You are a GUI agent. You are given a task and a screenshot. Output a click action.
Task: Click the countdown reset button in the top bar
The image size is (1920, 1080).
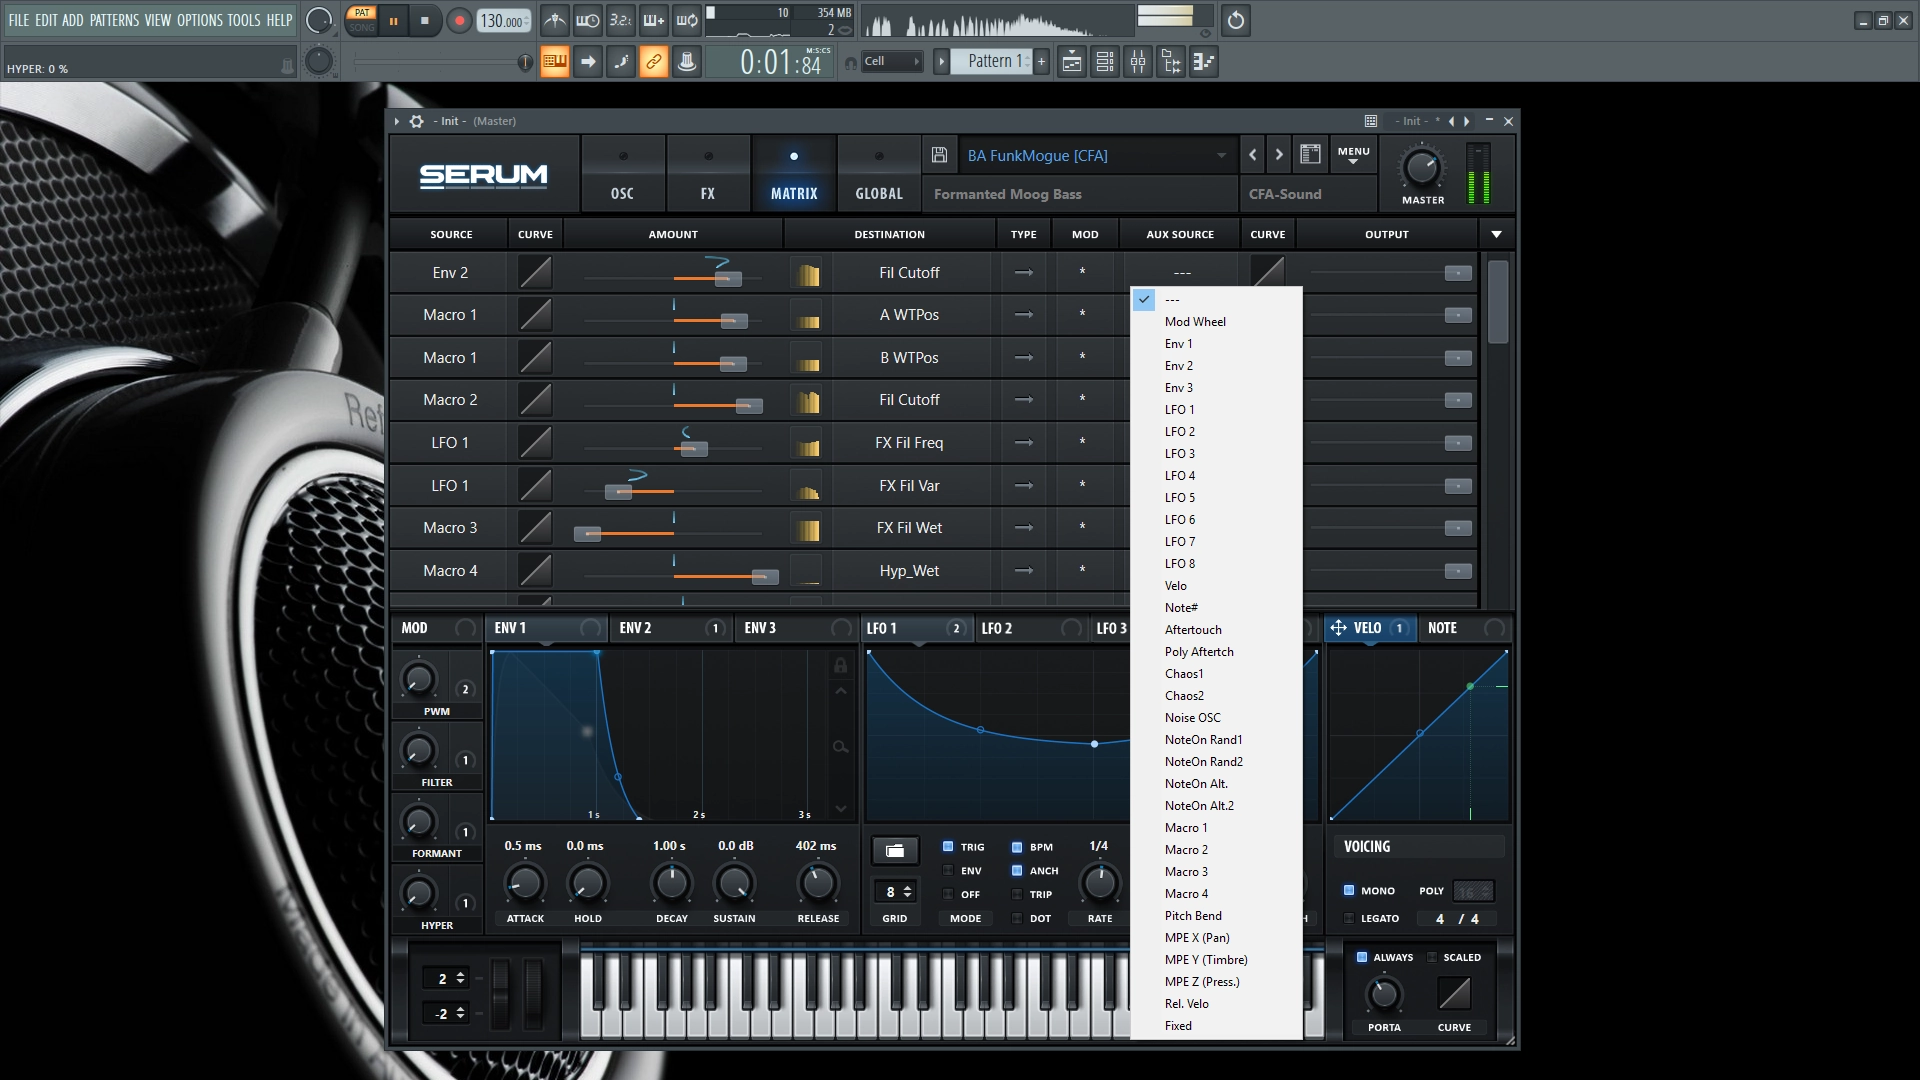click(1236, 20)
